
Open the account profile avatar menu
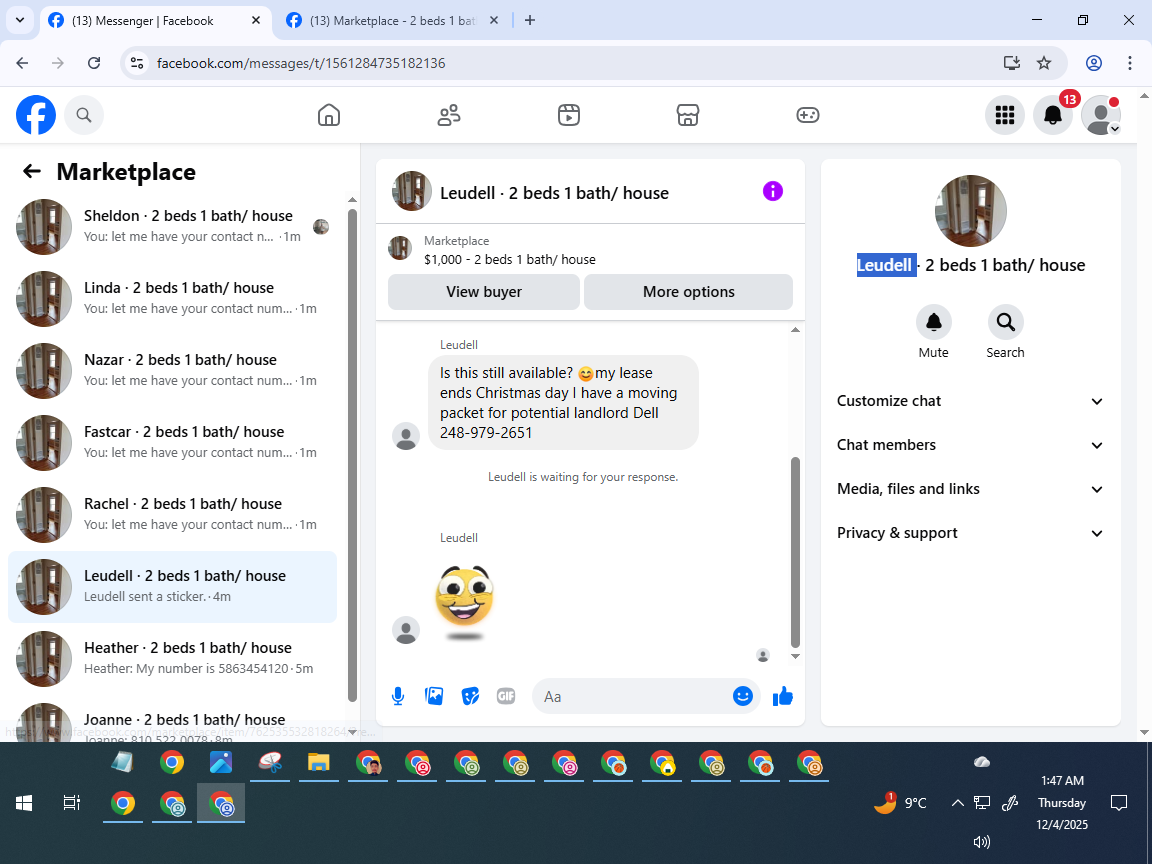click(x=1101, y=115)
